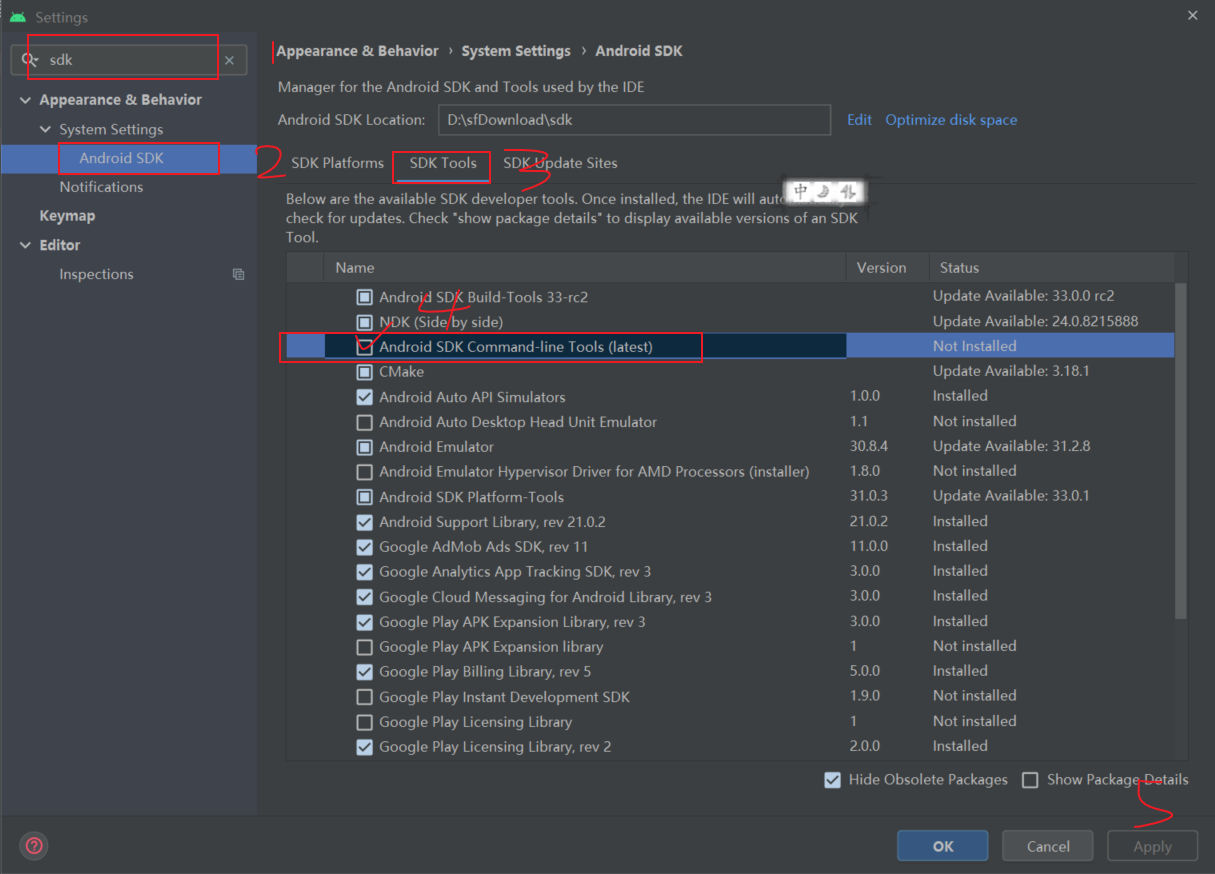Toggle Android SDK Build-Tools 33-rc2 checkbox
The height and width of the screenshot is (874, 1215).
click(365, 297)
